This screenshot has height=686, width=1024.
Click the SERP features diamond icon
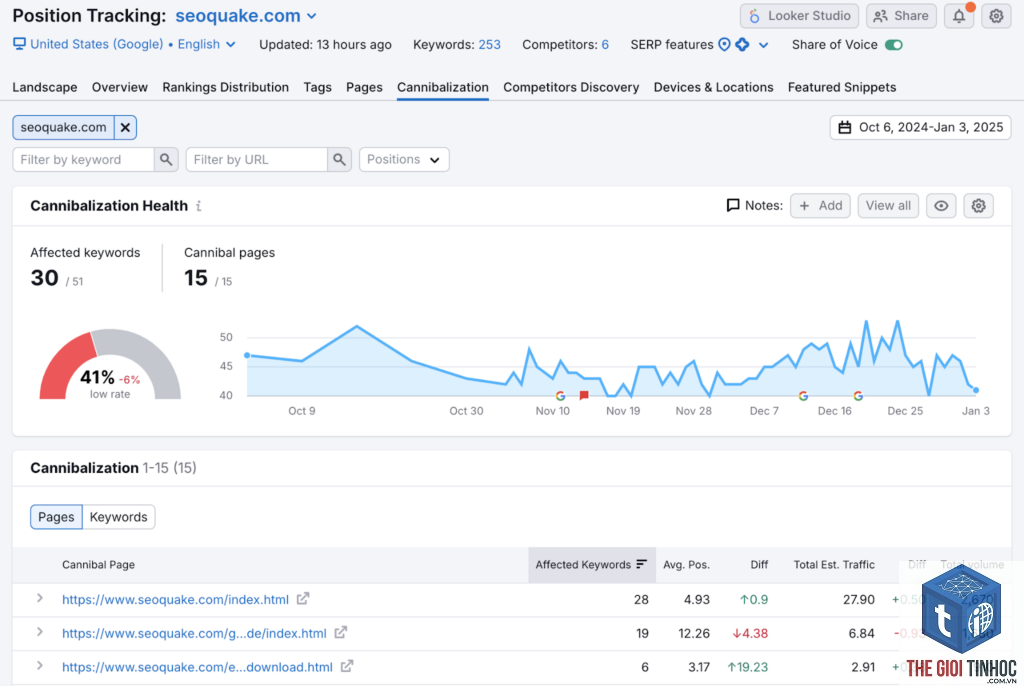click(743, 44)
